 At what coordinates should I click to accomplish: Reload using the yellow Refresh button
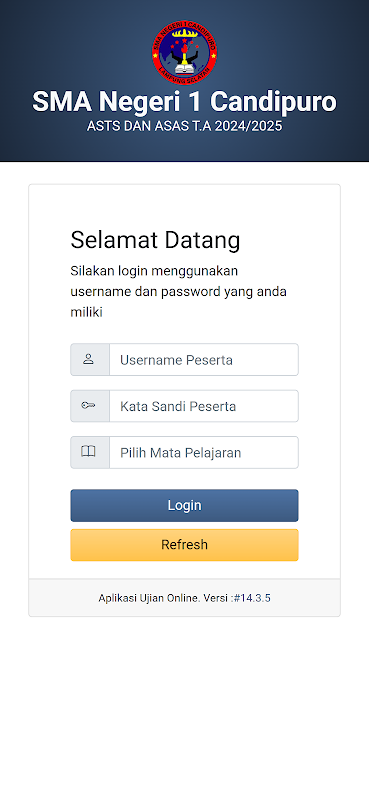(x=184, y=545)
